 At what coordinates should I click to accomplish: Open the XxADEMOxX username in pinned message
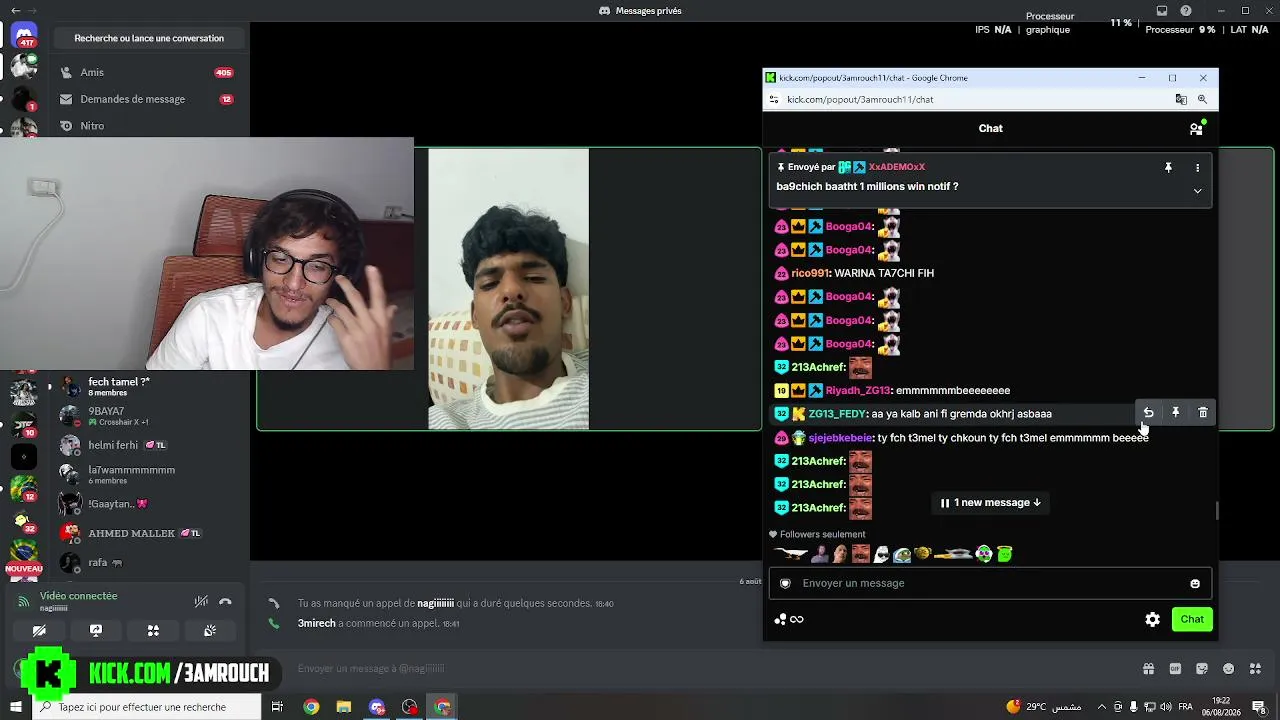(x=896, y=167)
